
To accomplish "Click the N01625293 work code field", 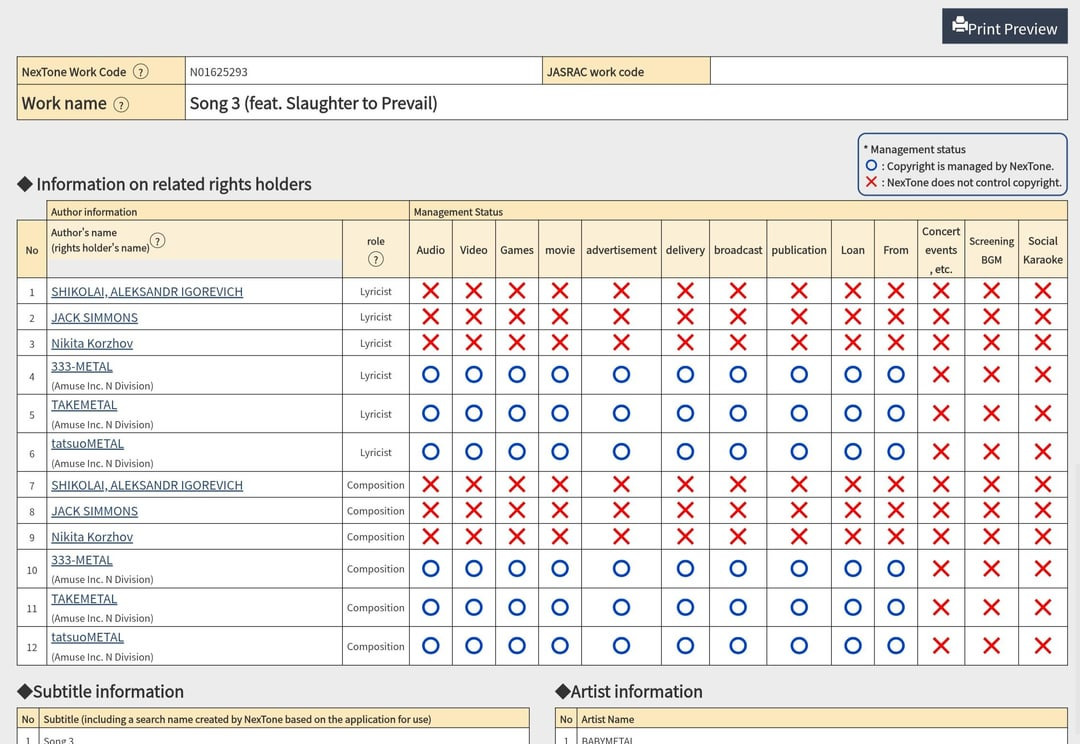I will 363,72.
